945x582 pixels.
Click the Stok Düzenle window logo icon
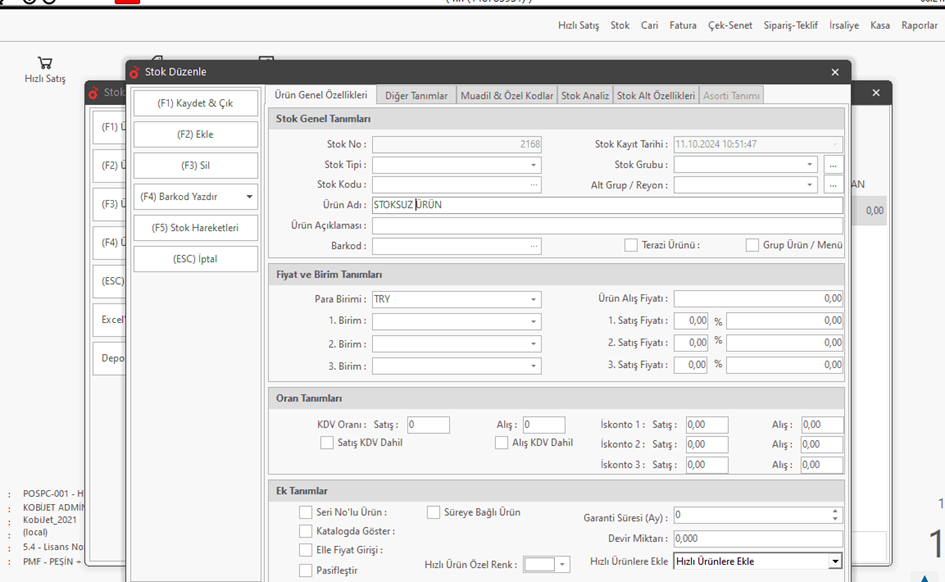point(134,72)
